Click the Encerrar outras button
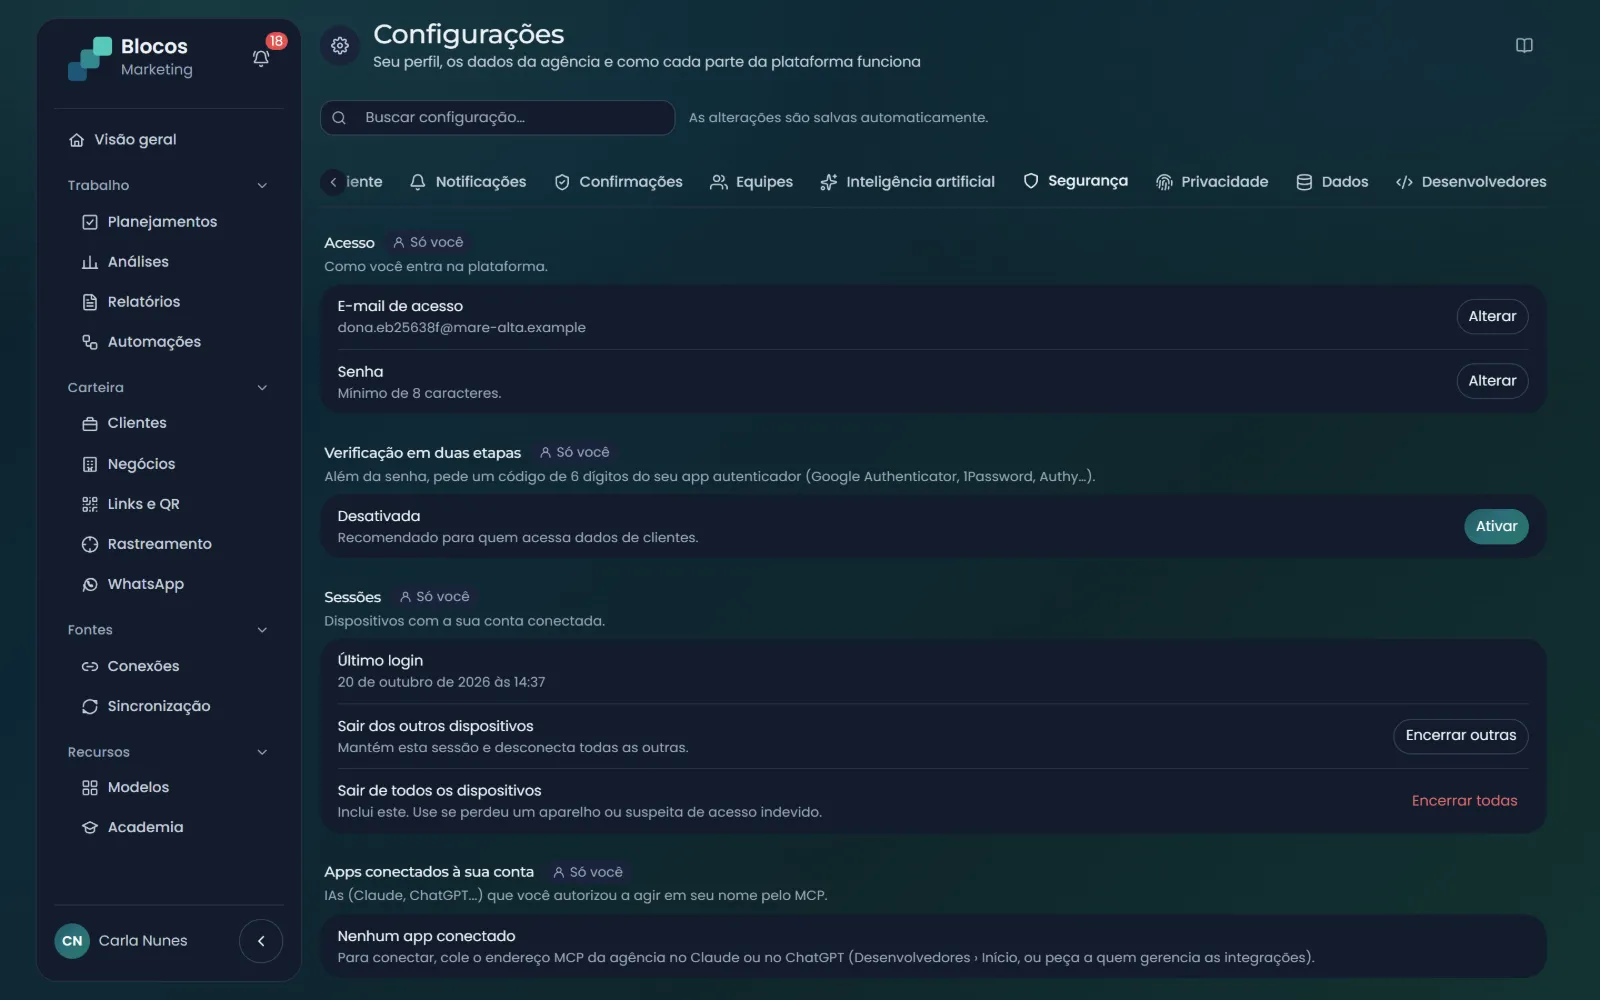 pyautogui.click(x=1460, y=736)
